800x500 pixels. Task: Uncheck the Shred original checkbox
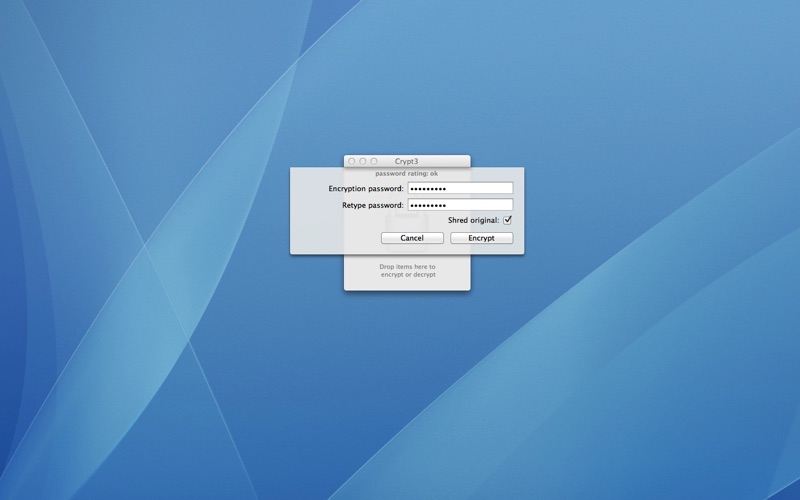(508, 220)
